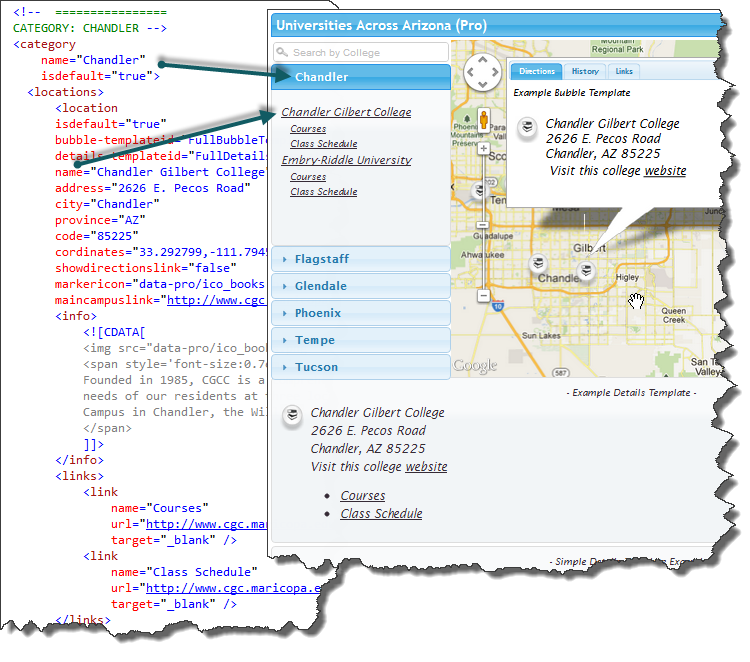Open Class Schedule under Embry-Riddle University
This screenshot has width=750, height=662.
(x=324, y=191)
